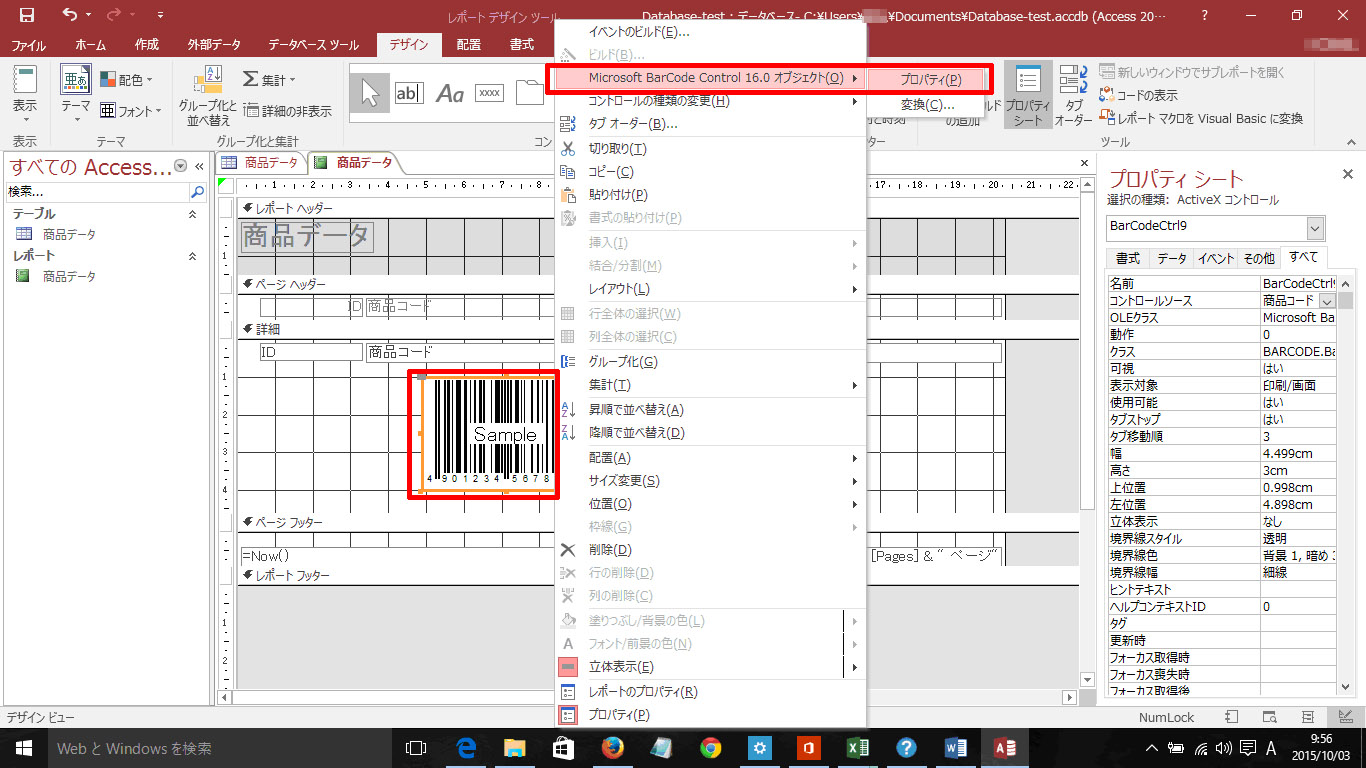Click グループ化と並べ替え icon

click(208, 95)
